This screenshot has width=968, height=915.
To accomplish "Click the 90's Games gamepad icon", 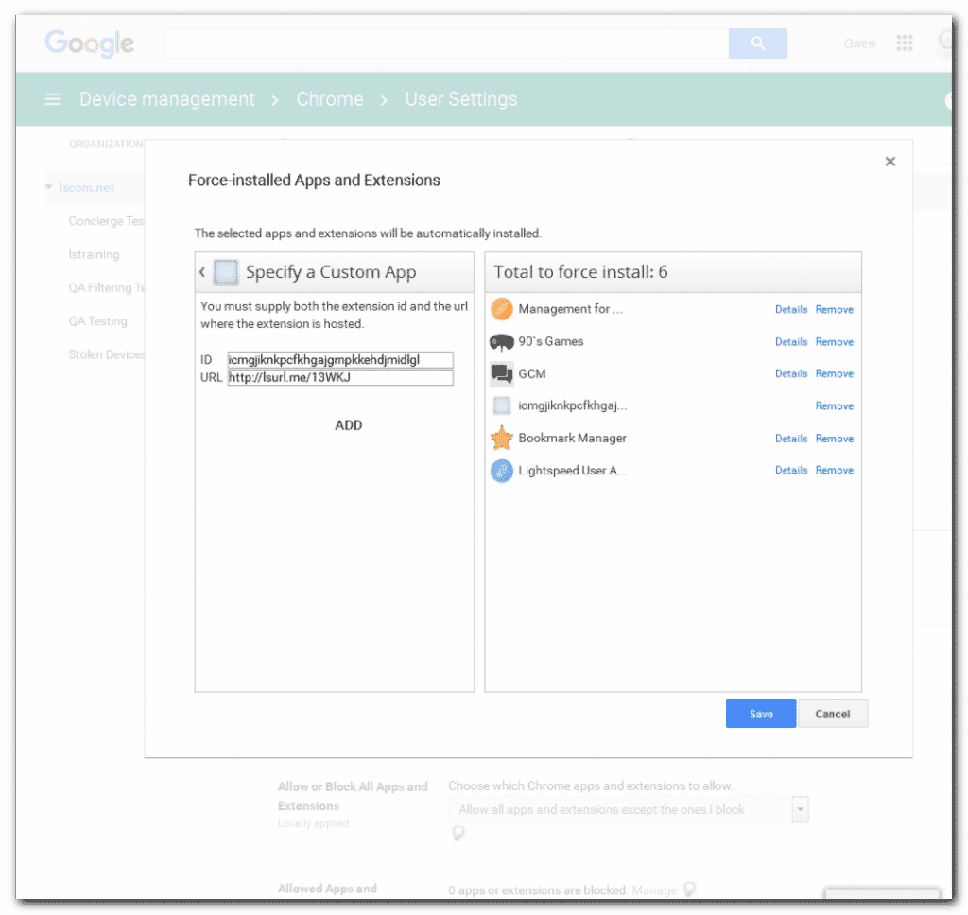I will click(502, 341).
